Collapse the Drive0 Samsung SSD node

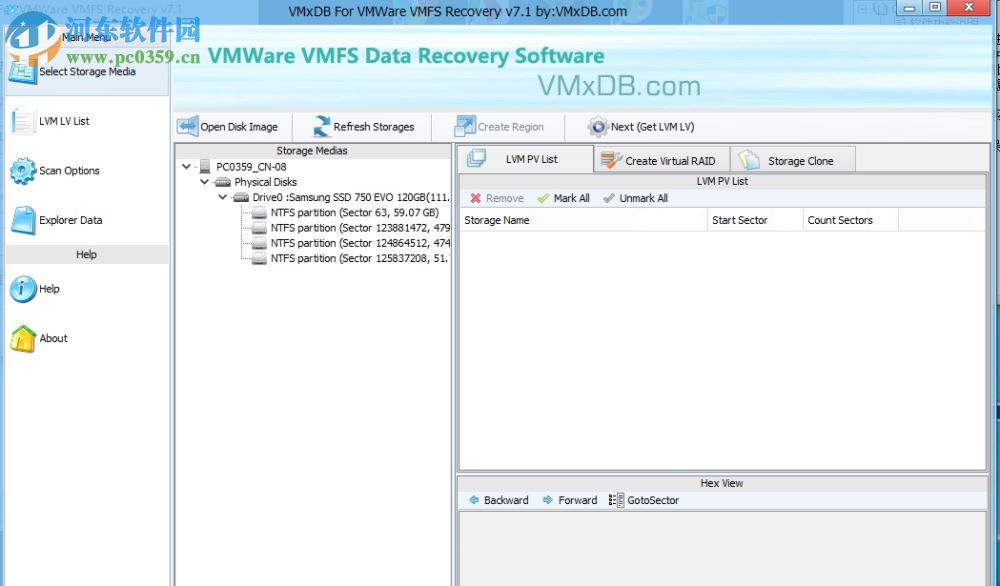[223, 197]
